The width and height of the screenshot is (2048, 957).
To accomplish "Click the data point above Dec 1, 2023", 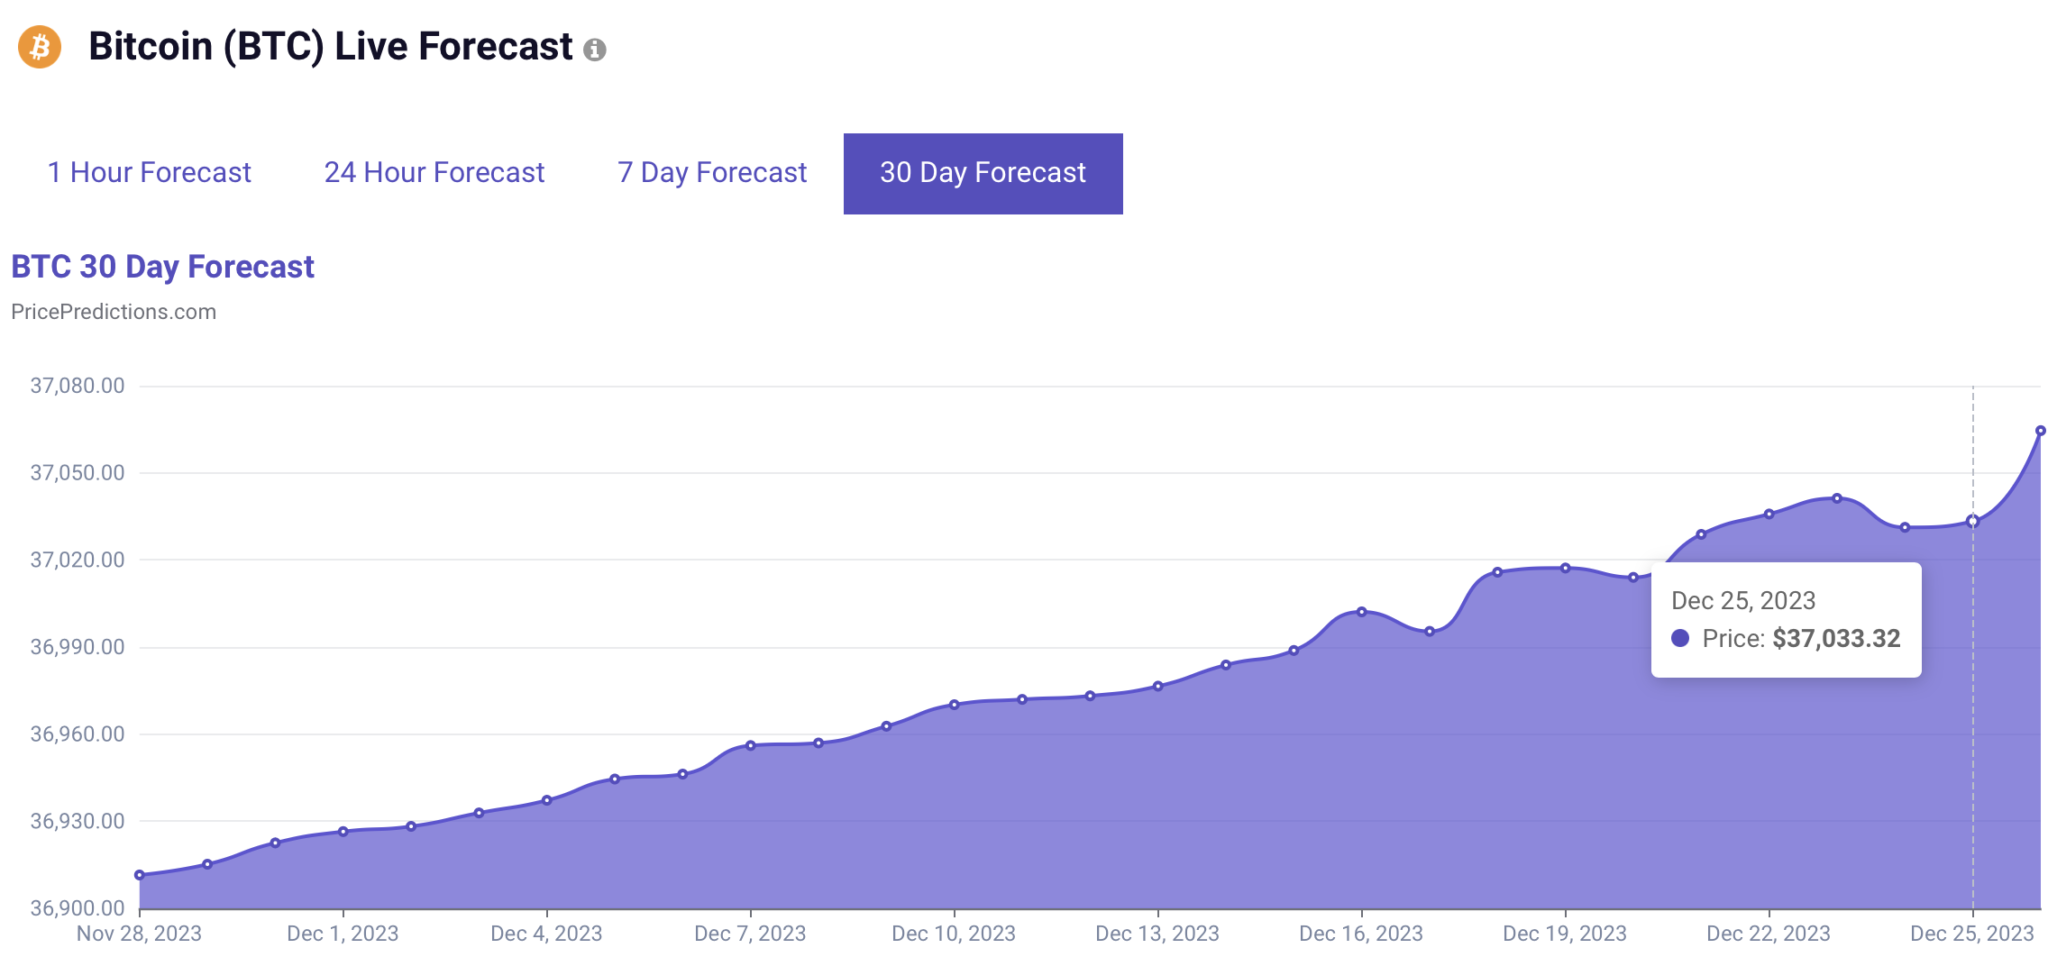I will [x=343, y=831].
